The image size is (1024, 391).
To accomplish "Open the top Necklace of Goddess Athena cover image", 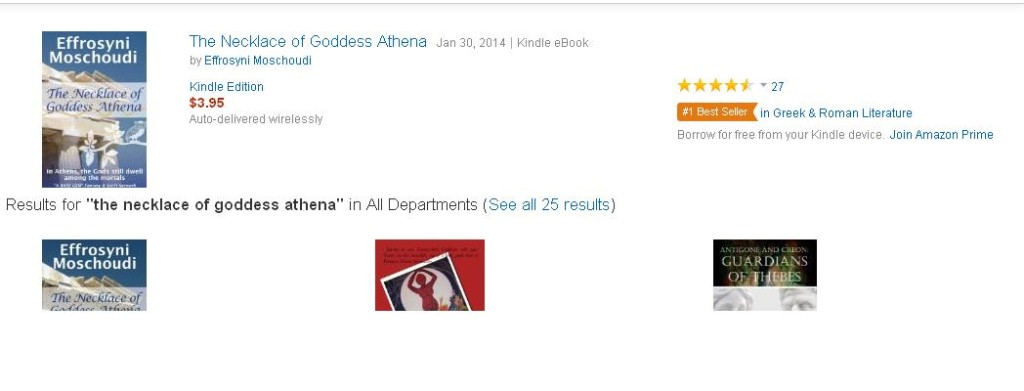I will click(94, 109).
